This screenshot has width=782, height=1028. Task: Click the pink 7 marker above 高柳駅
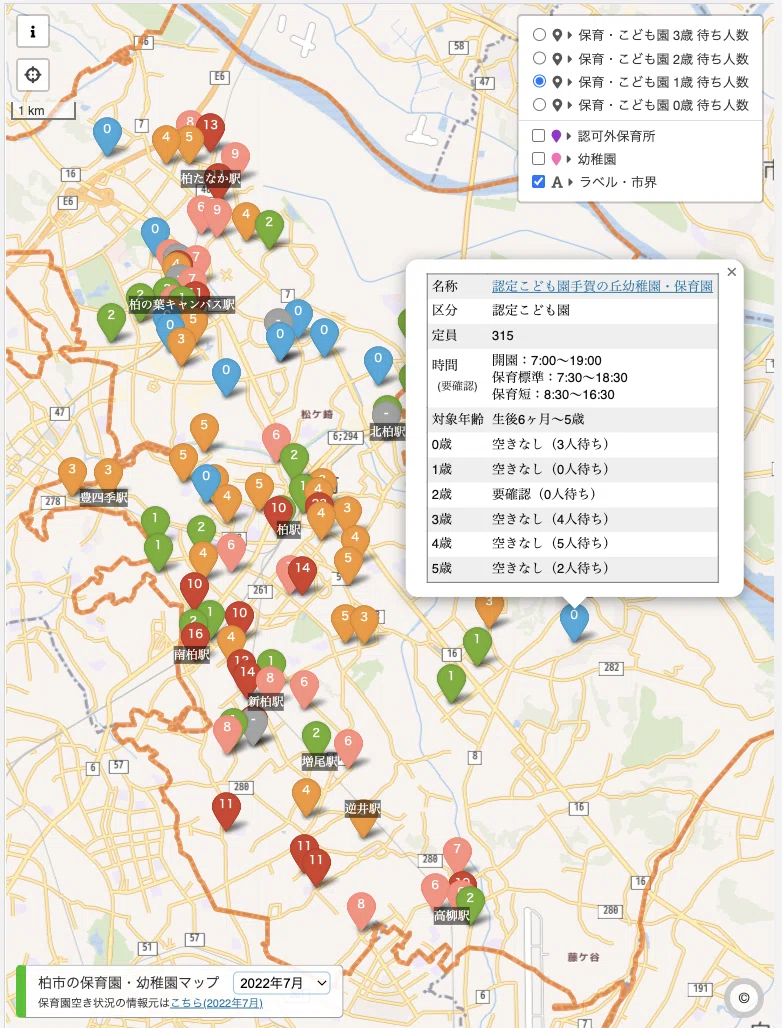(457, 854)
